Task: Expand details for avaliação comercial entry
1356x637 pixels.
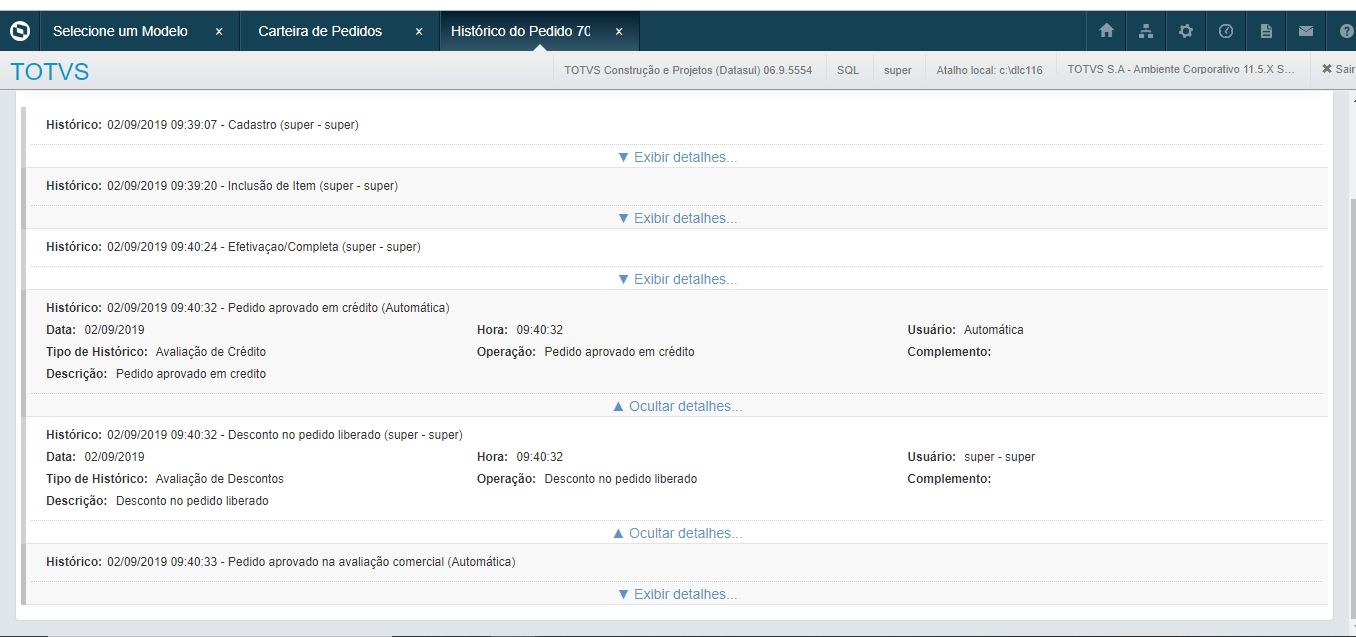Action: tap(677, 594)
